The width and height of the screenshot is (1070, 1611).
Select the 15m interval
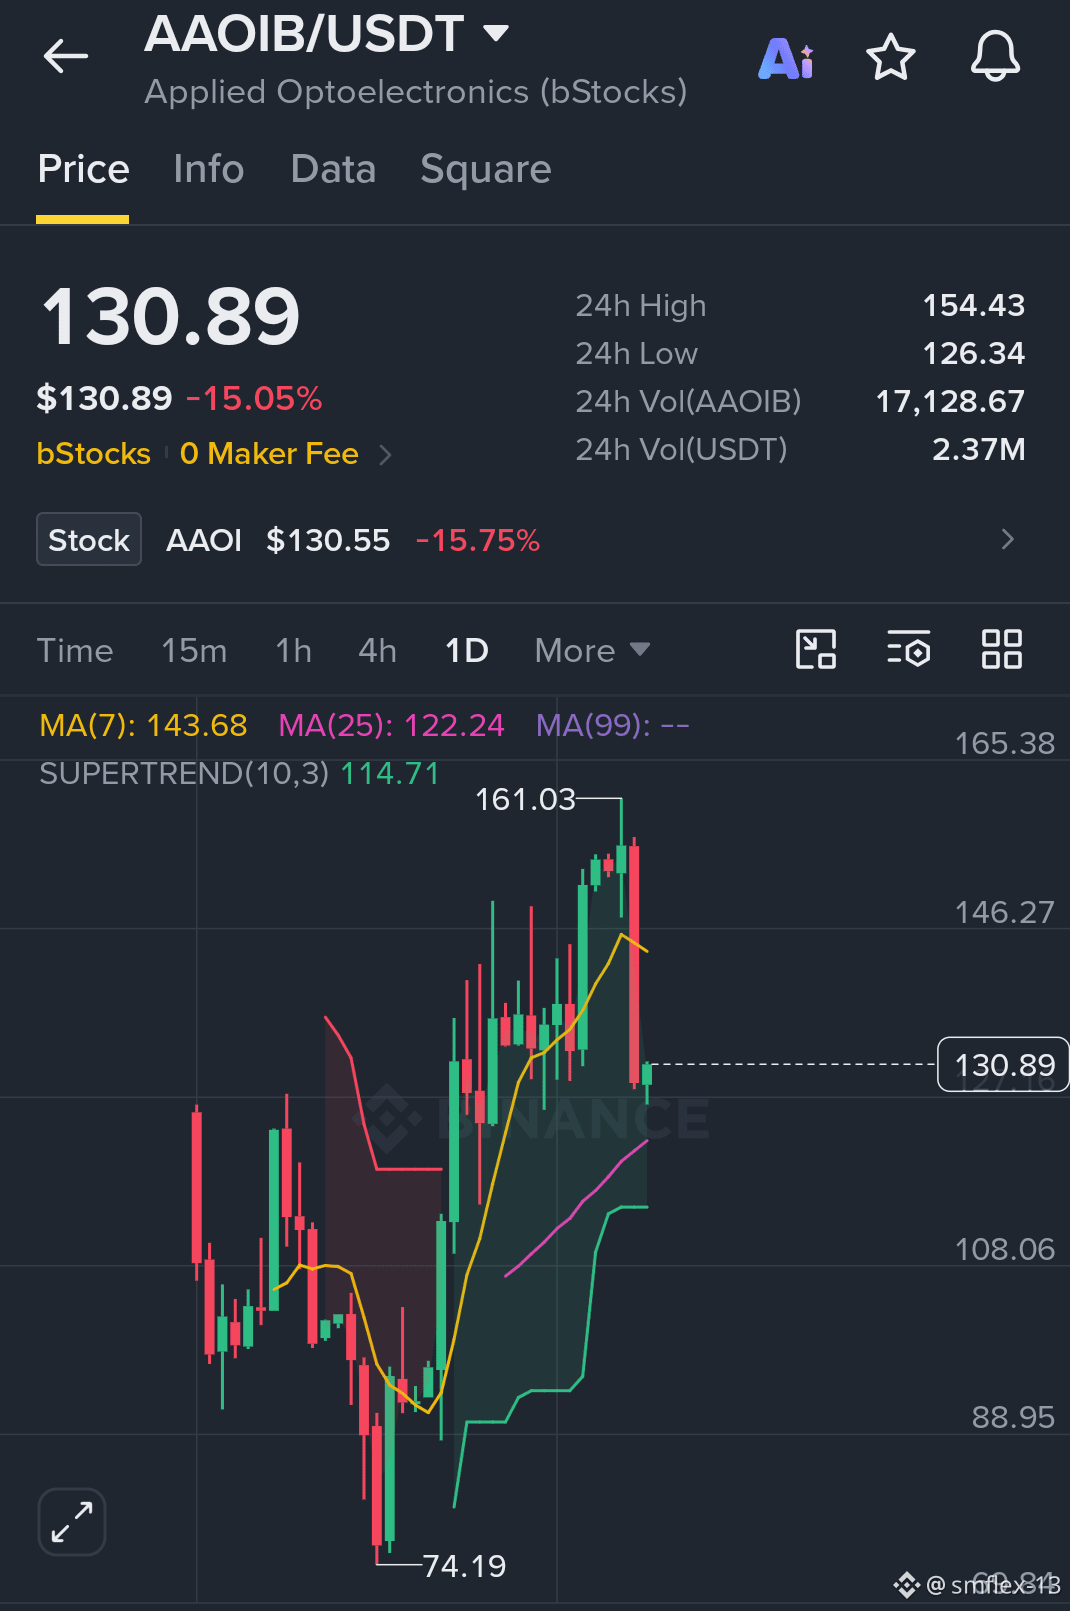pyautogui.click(x=194, y=651)
